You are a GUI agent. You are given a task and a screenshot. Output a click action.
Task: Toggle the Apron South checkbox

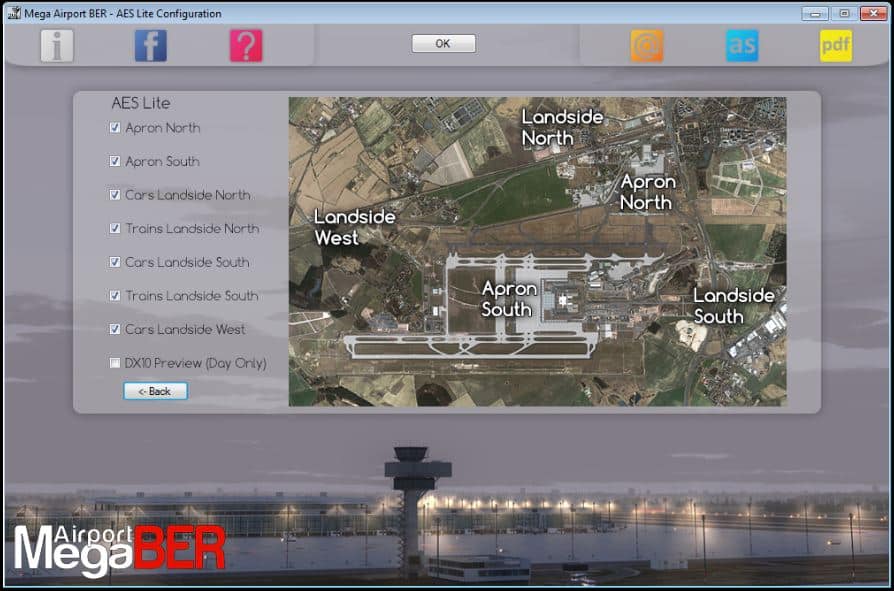point(115,161)
